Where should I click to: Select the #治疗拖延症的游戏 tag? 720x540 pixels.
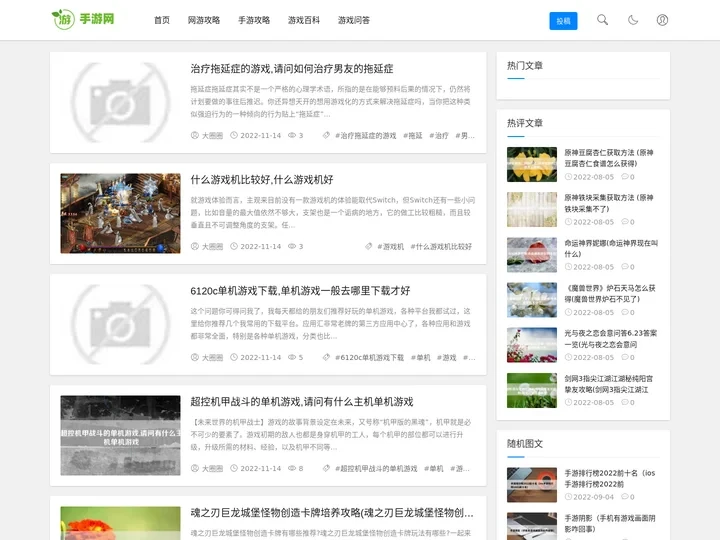click(366, 135)
